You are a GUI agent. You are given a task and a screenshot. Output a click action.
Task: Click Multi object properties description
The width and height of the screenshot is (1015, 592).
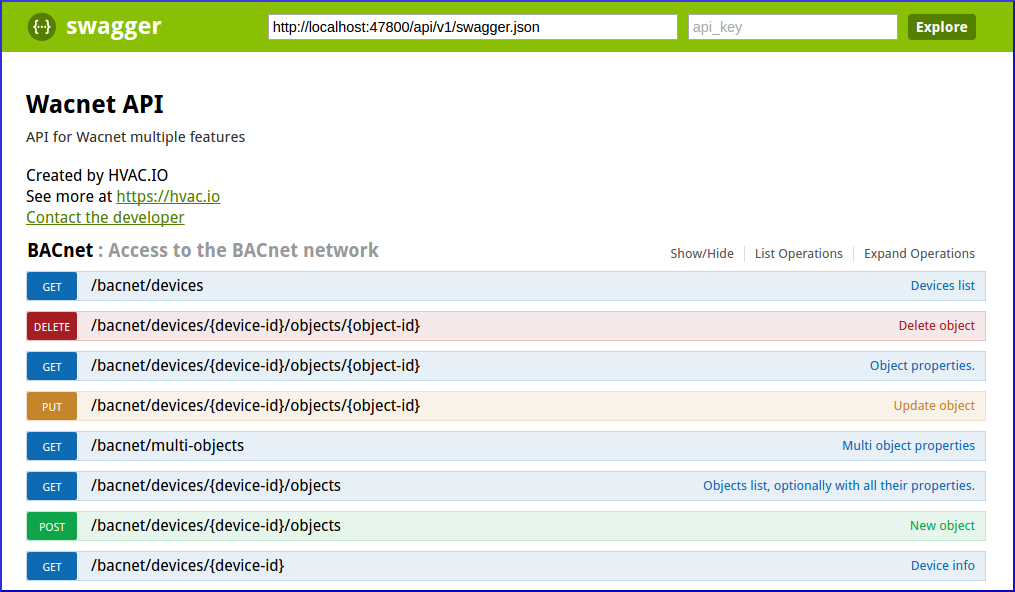click(908, 446)
